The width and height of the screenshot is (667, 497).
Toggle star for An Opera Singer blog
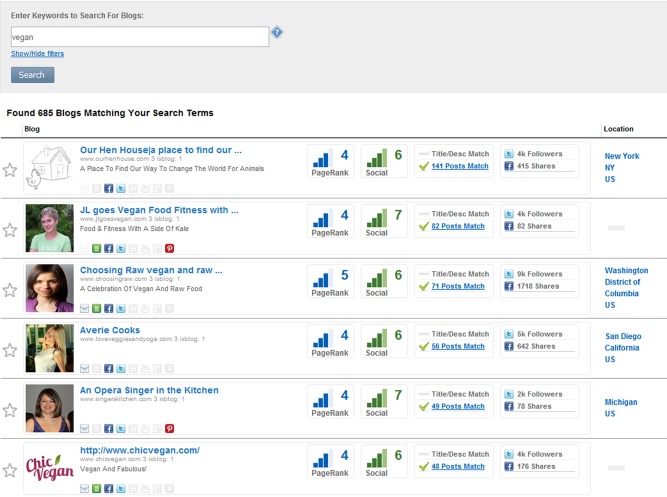10,410
